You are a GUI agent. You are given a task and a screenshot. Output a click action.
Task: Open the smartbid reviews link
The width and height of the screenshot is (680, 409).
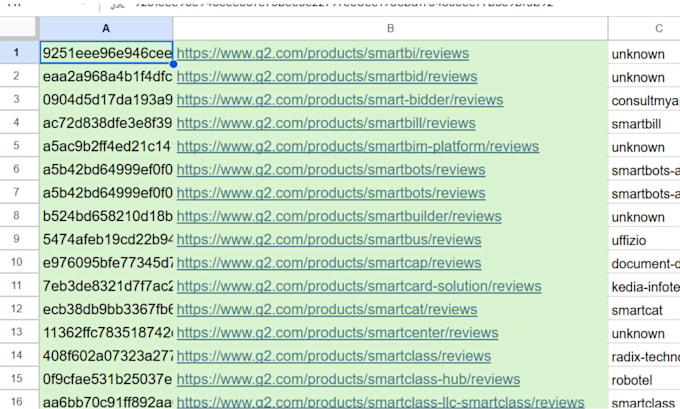point(327,77)
